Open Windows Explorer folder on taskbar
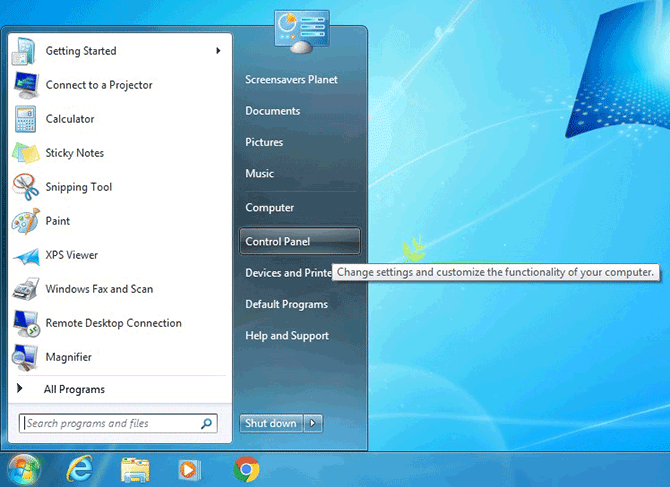Screen dimensions: 670x487 point(135,470)
